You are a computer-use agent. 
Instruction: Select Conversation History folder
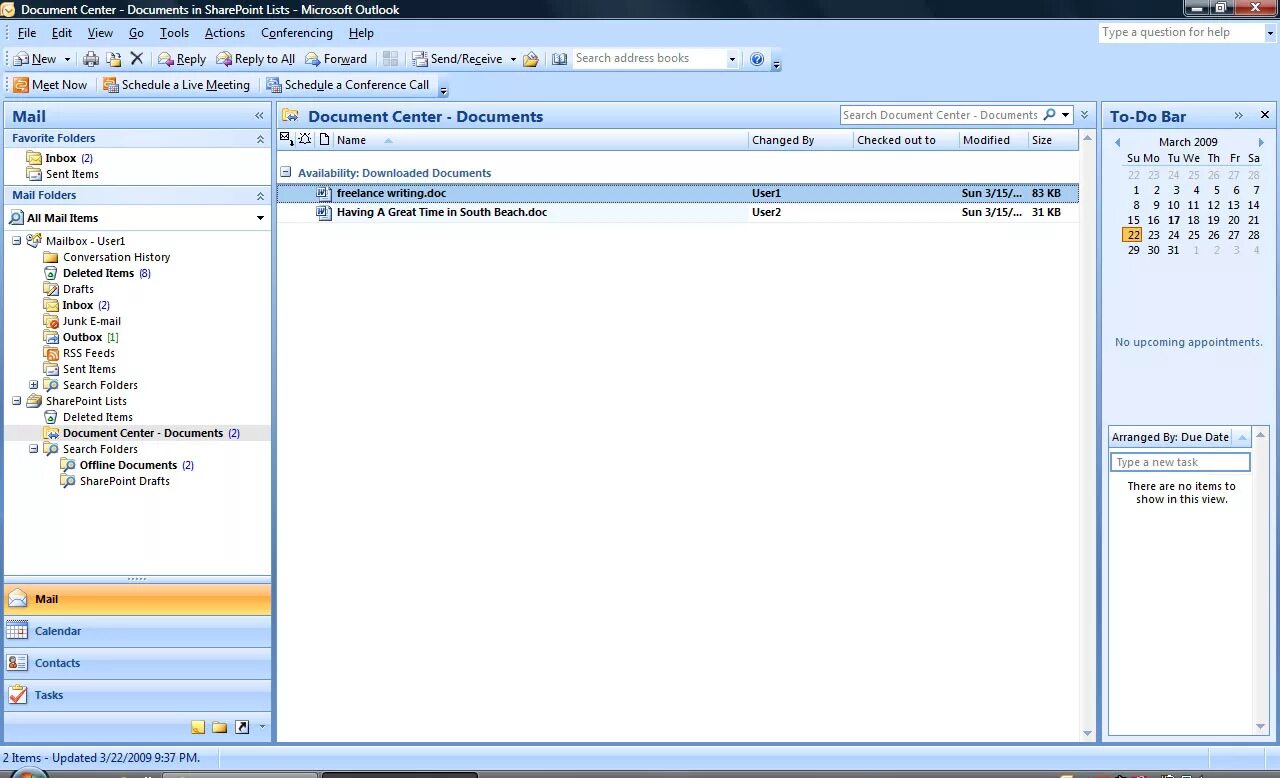pos(116,257)
